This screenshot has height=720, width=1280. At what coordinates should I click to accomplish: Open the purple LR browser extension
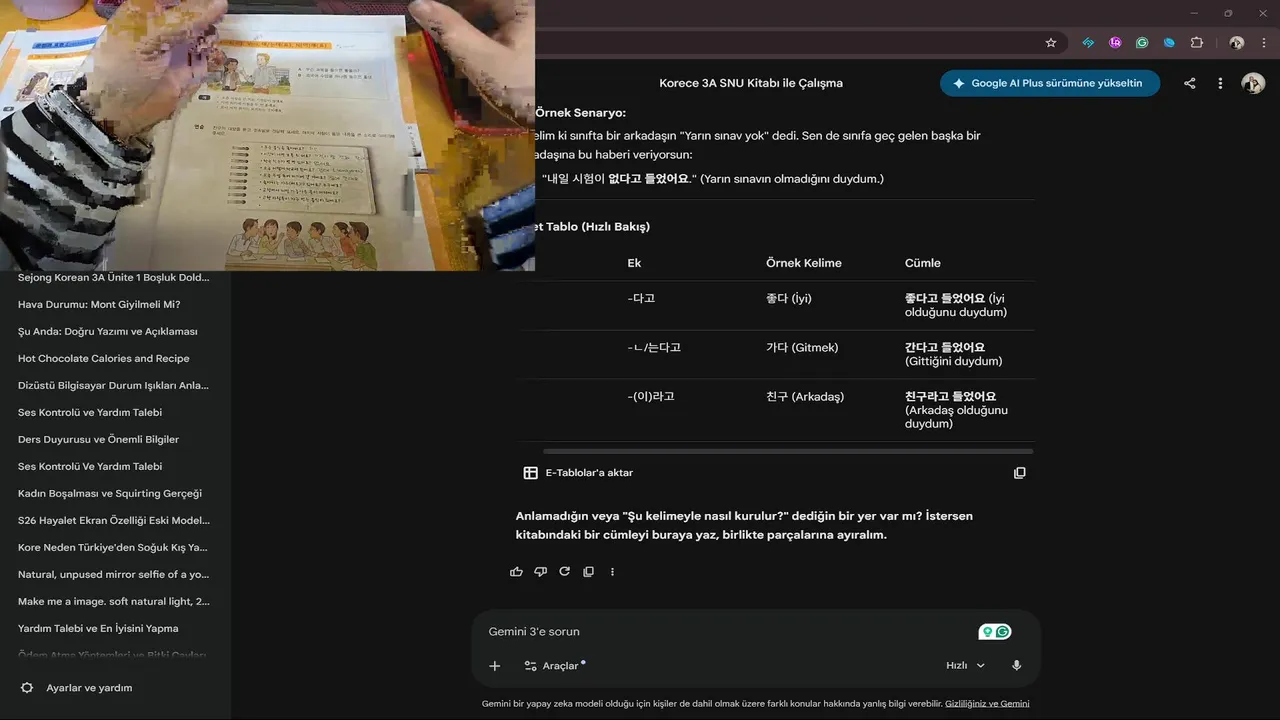[1115, 43]
